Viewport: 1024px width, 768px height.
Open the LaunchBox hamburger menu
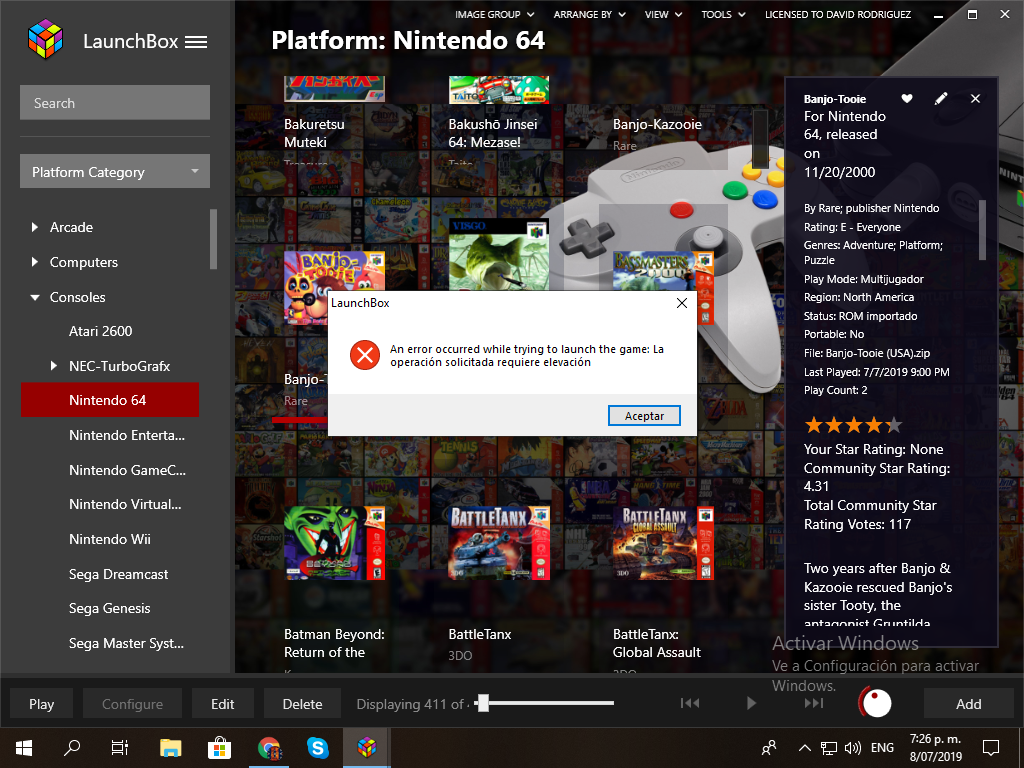[196, 42]
